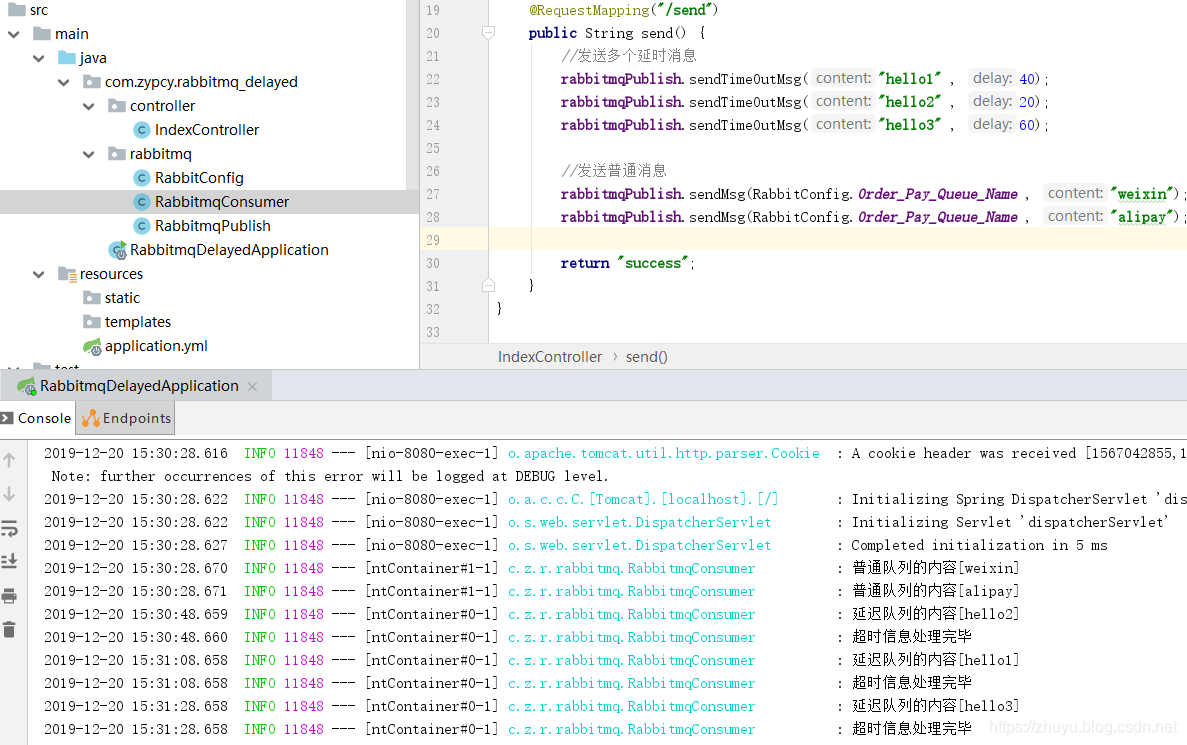Collapse the rabbitmq package
Viewport: 1187px width, 745px height.
pos(89,154)
